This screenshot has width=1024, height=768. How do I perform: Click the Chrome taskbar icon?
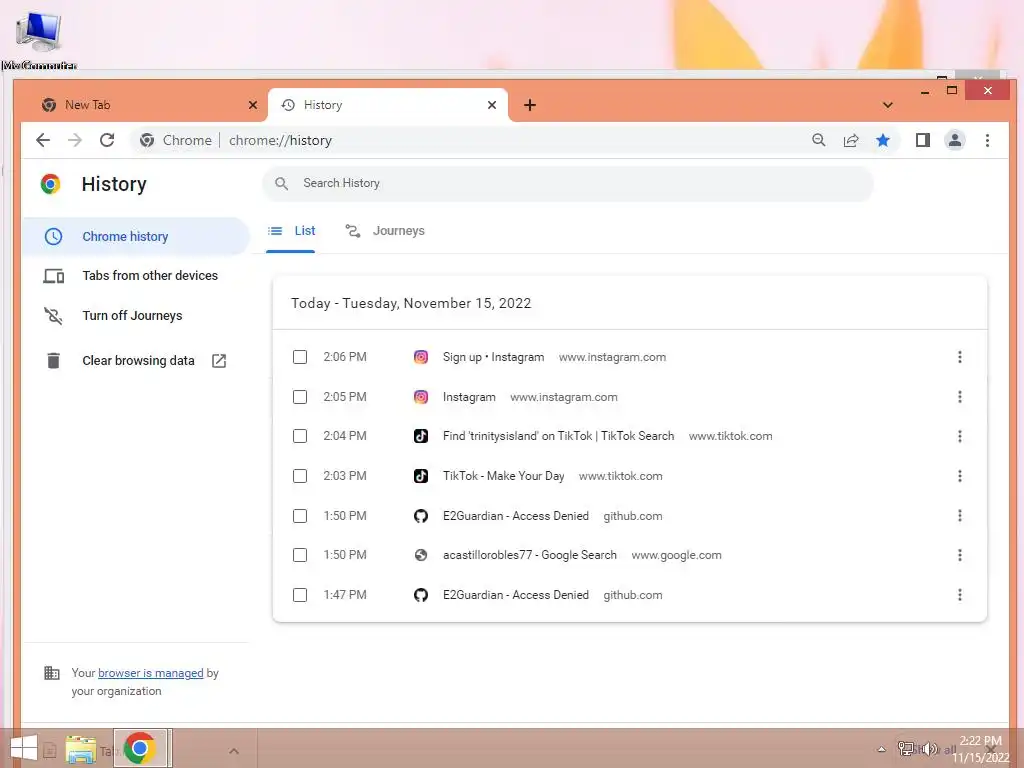[x=140, y=748]
